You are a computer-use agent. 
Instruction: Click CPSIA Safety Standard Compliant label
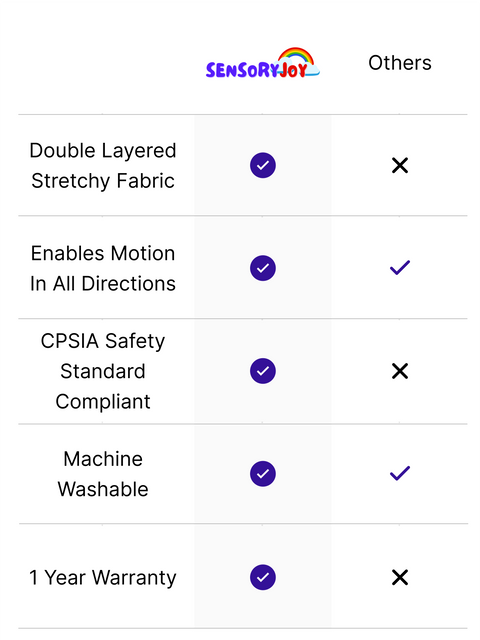tap(103, 371)
